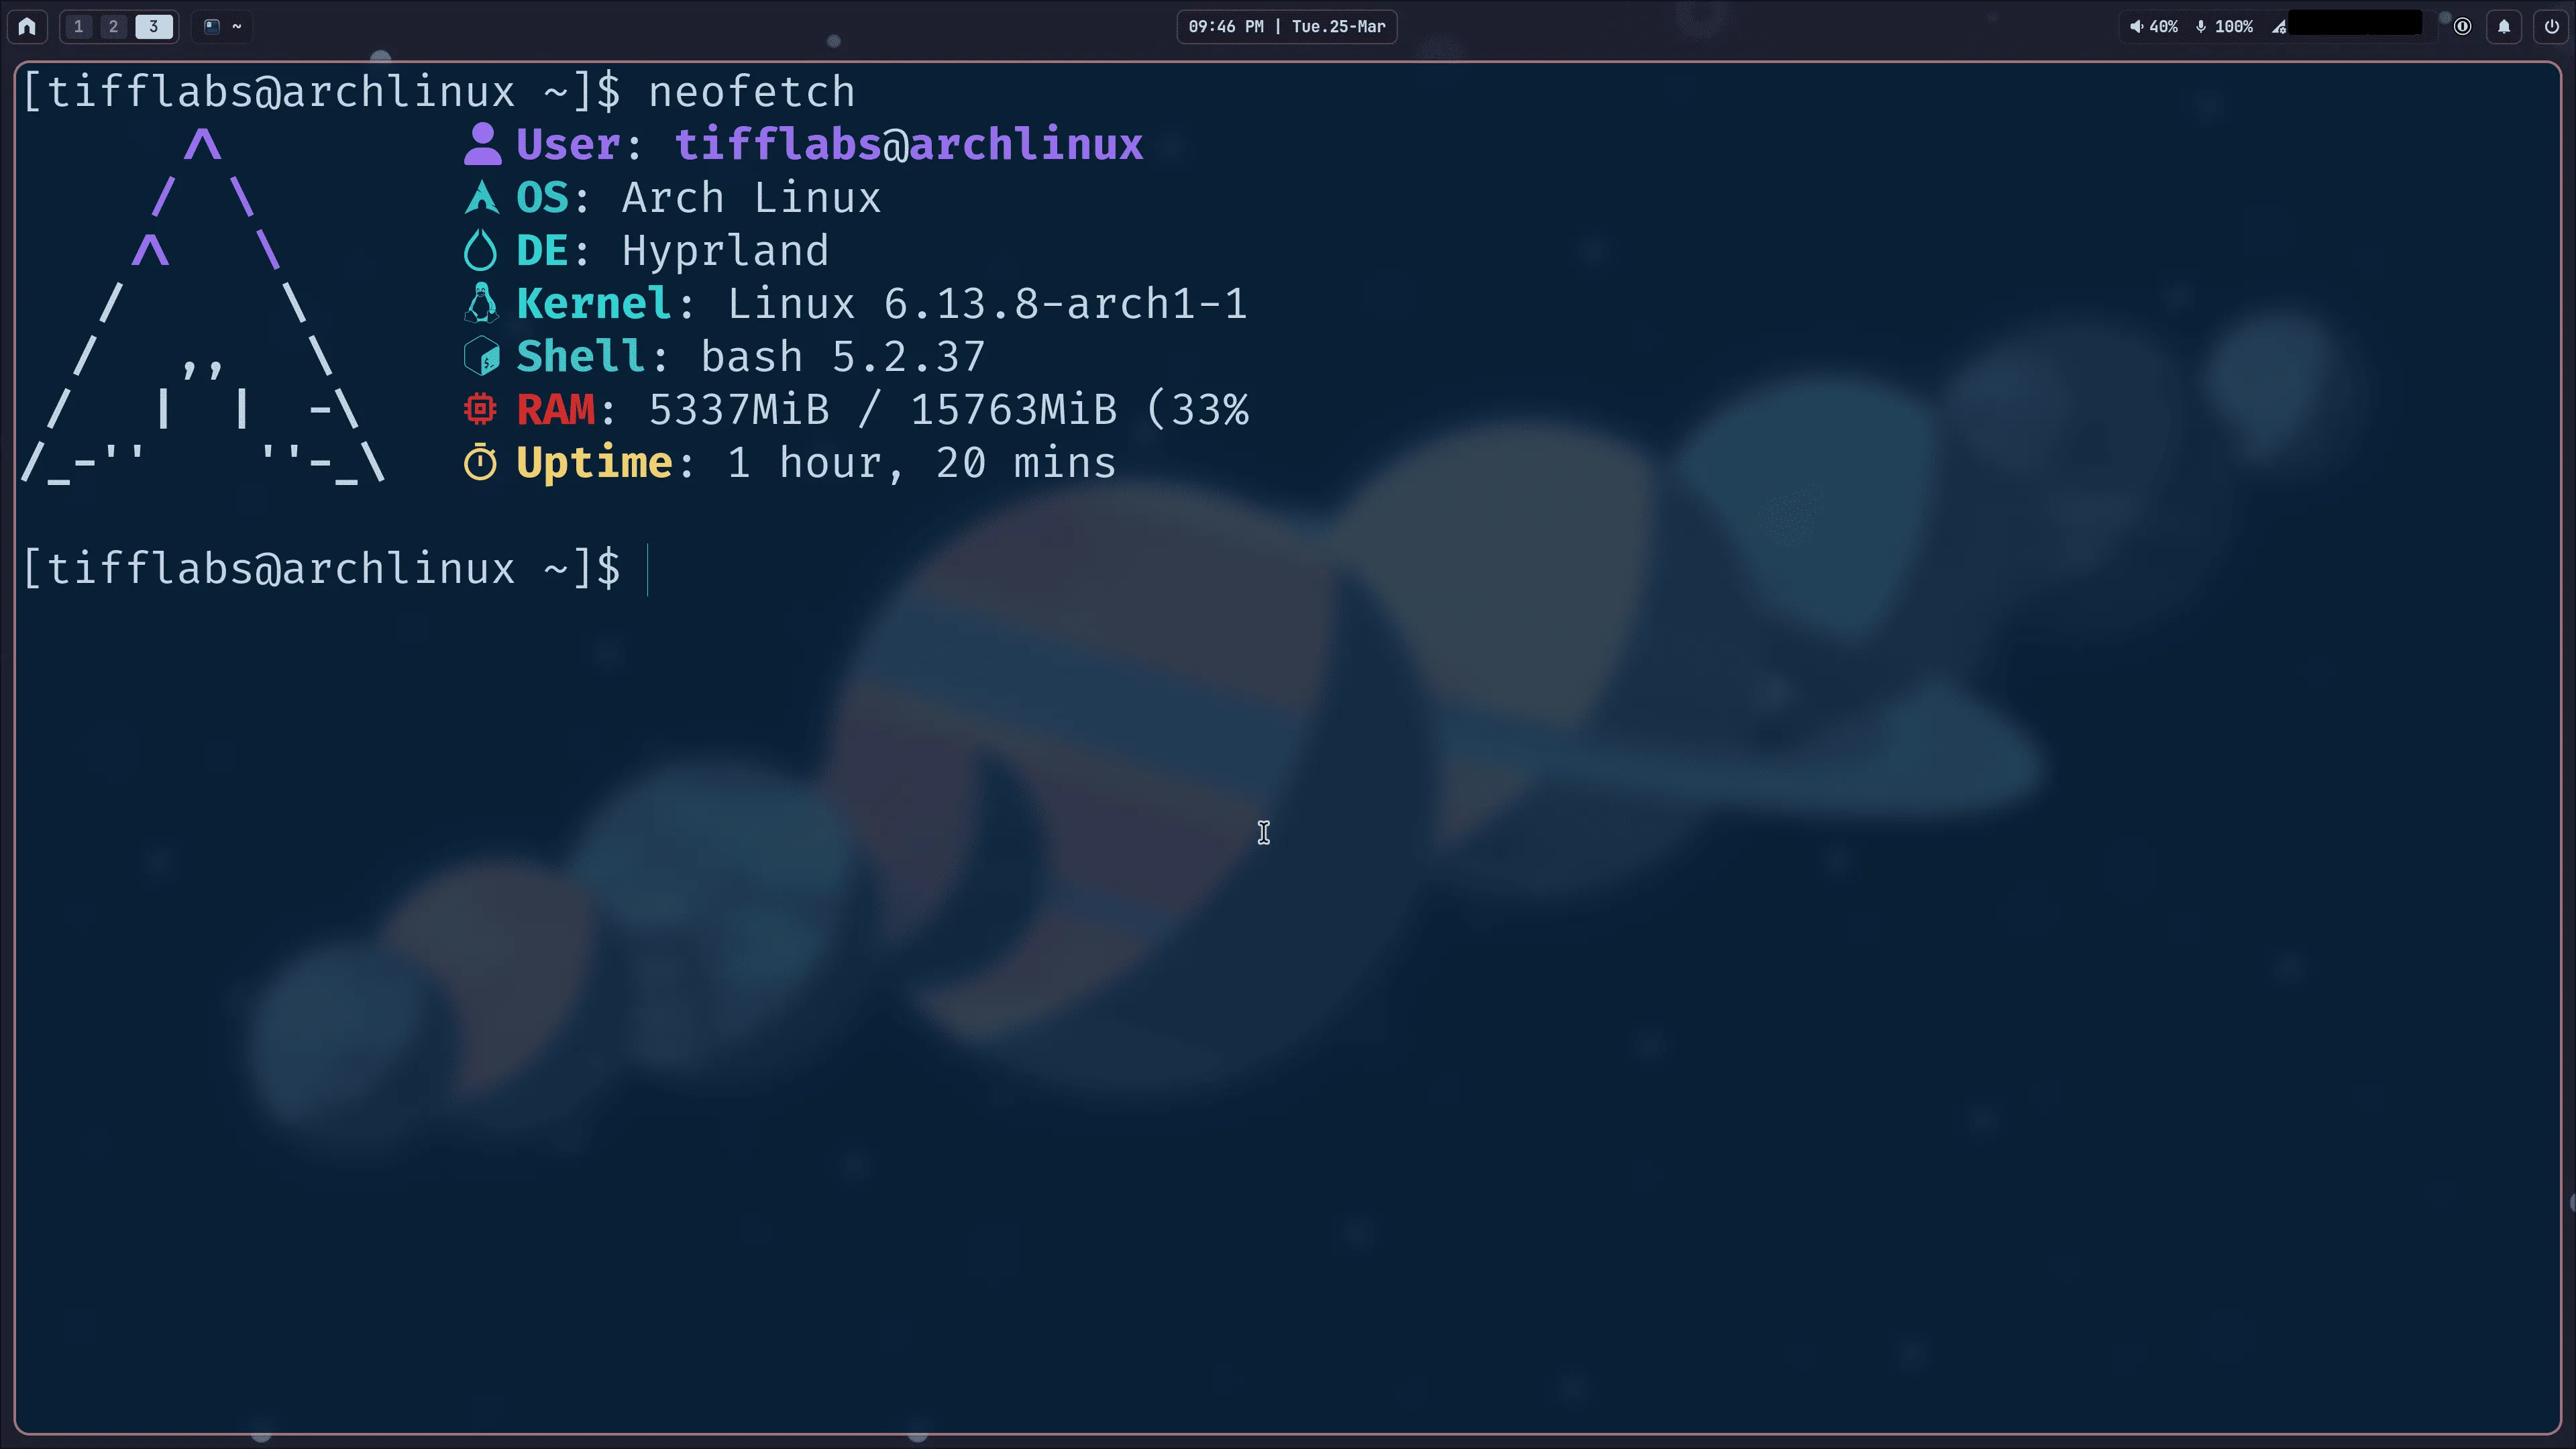This screenshot has height=1449, width=2576.
Task: Click the microphone 100% indicator
Action: click(2224, 26)
